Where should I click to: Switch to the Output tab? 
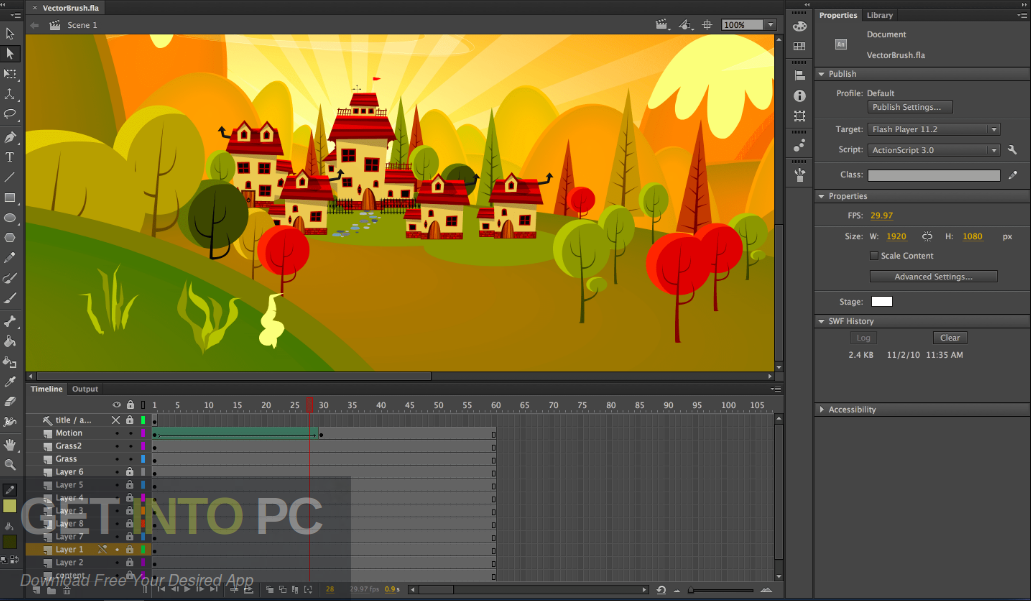(85, 389)
